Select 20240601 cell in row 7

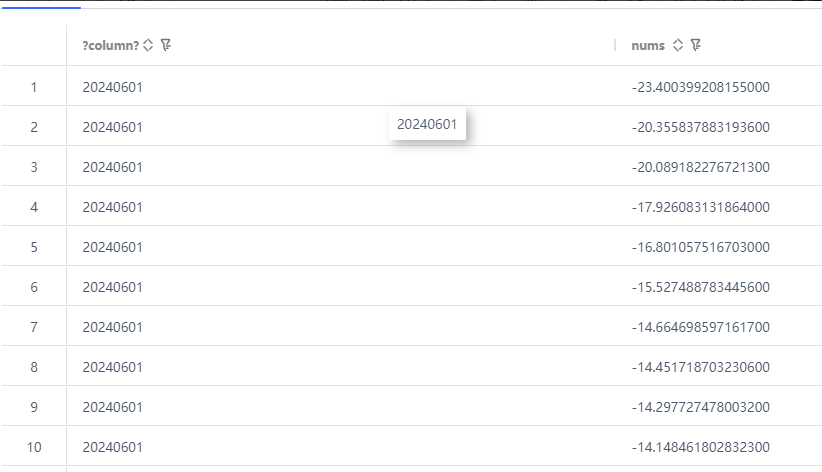click(112, 327)
